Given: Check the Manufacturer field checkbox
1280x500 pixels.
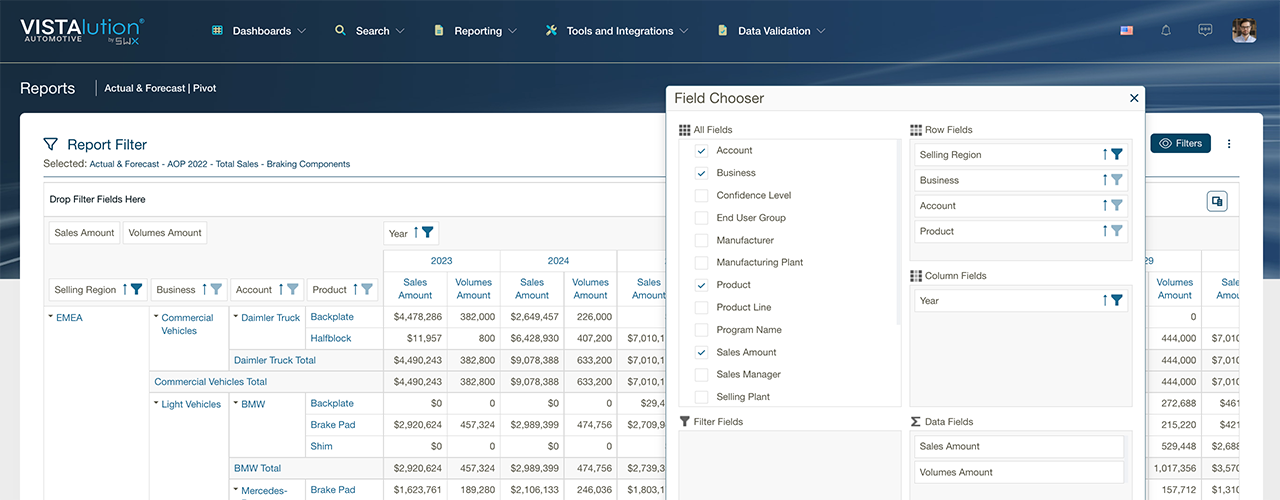Looking at the screenshot, I should (701, 240).
